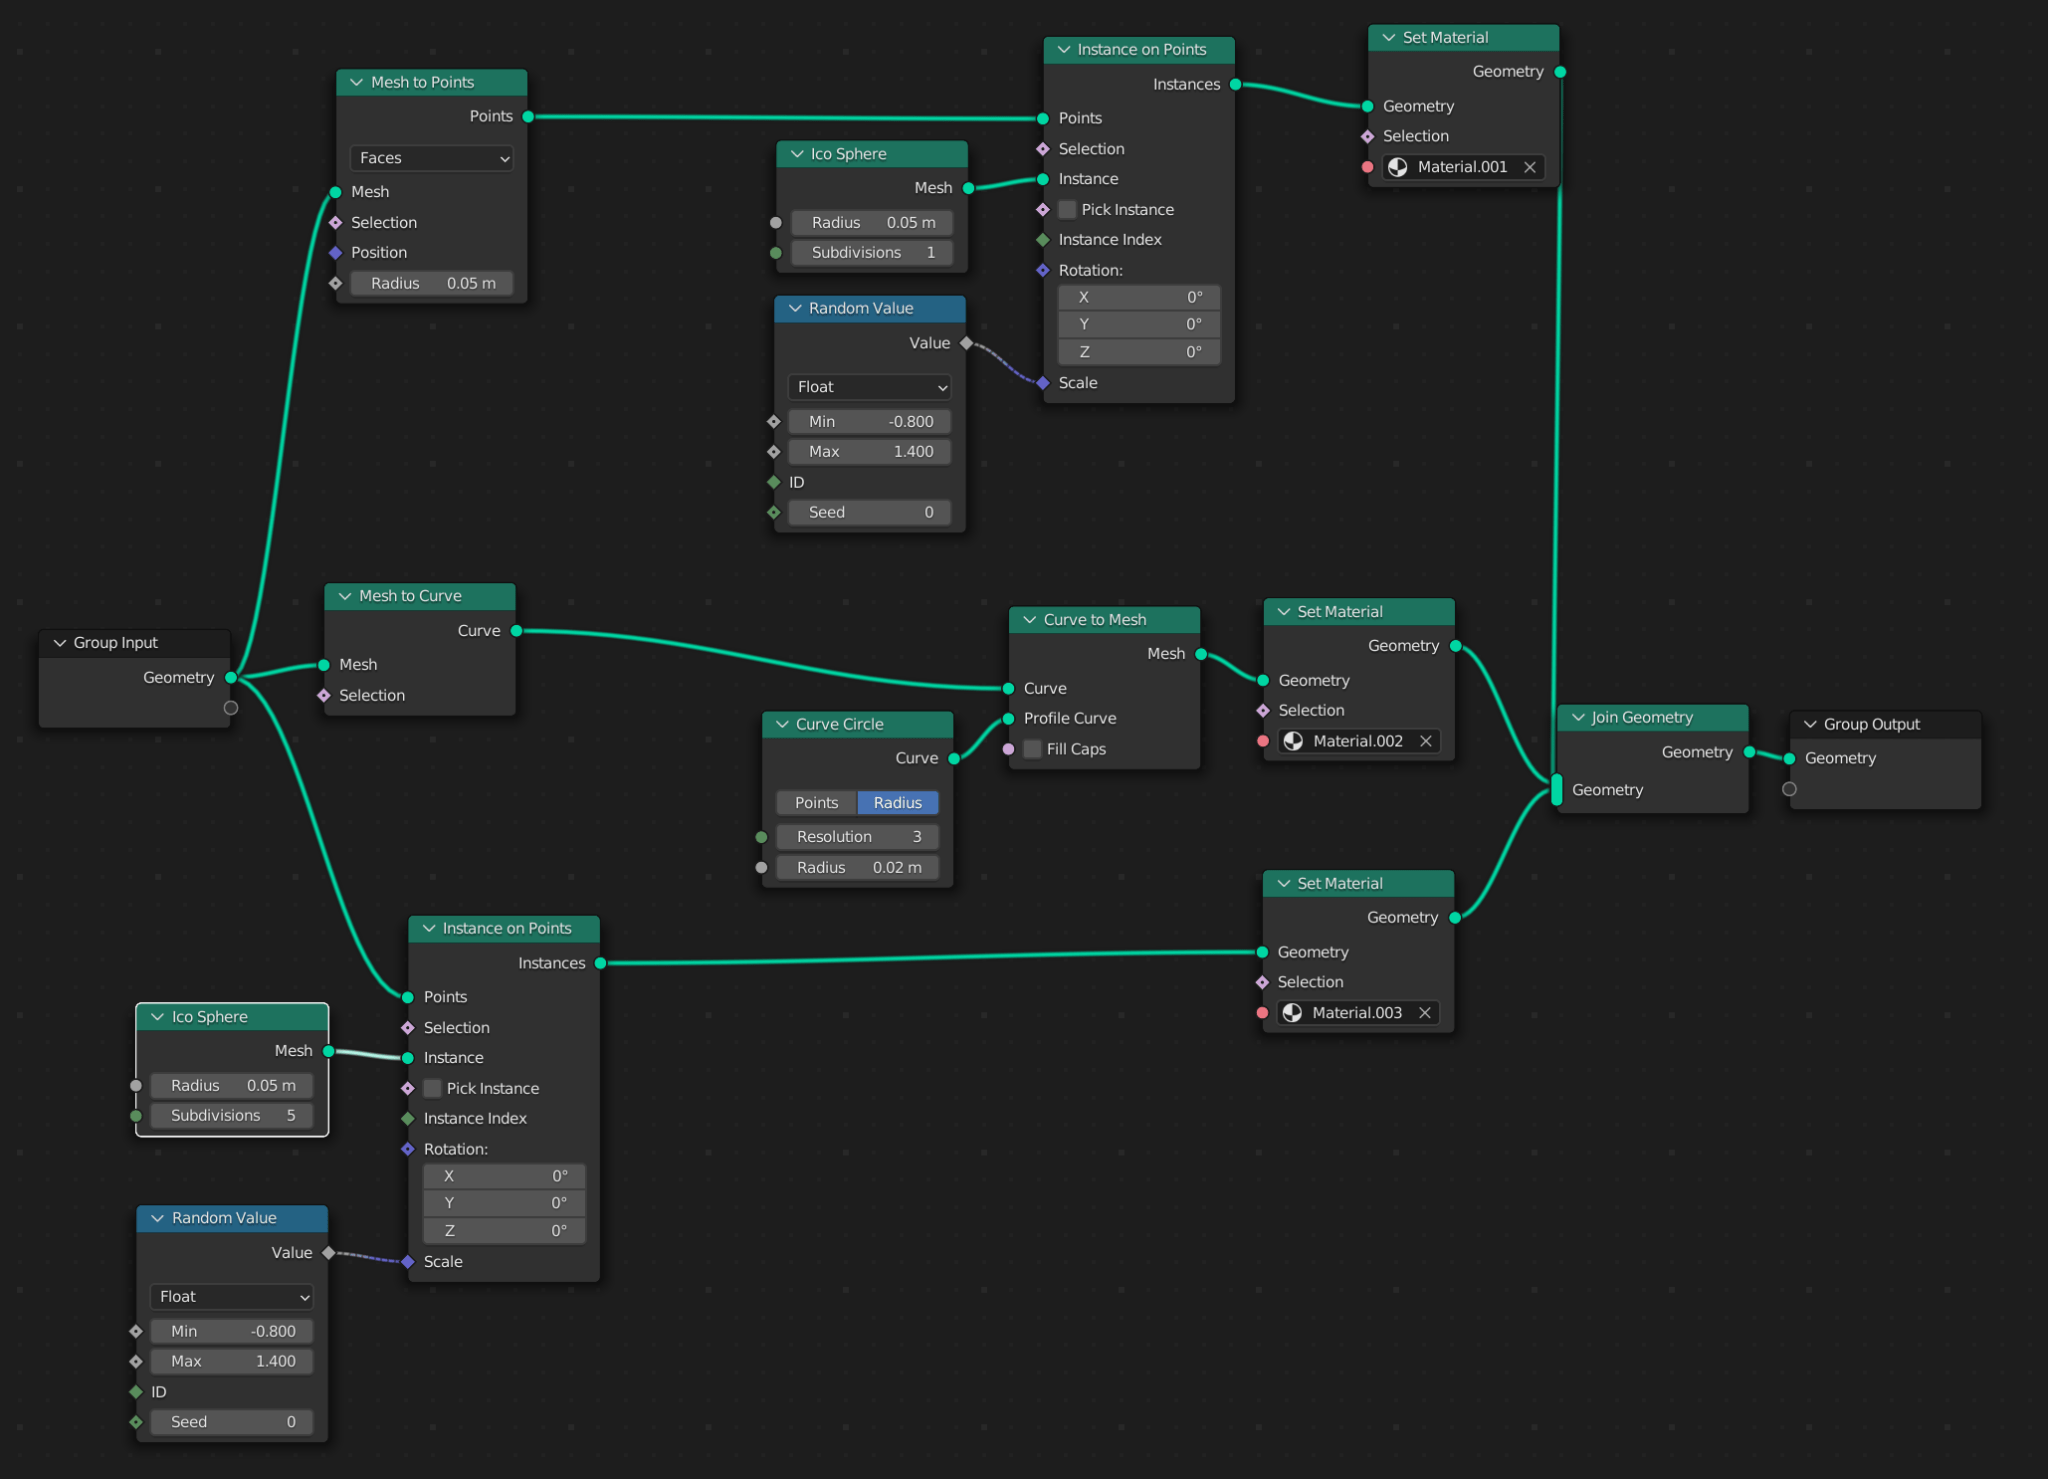Click the Subdivisions 5 field
Screen dimensions: 2048x1479
pos(232,1115)
